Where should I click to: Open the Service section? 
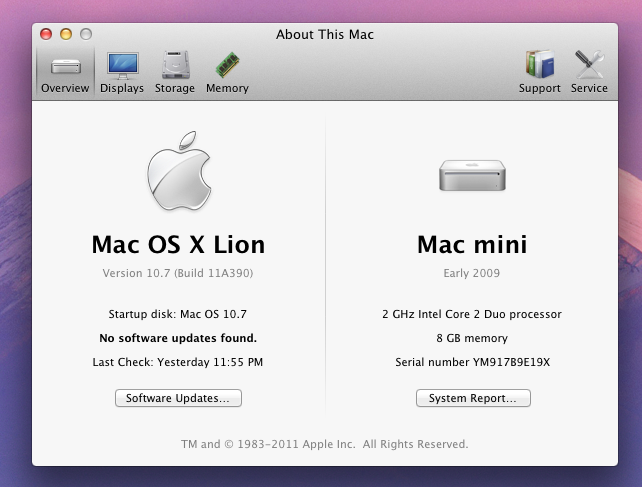pos(589,72)
